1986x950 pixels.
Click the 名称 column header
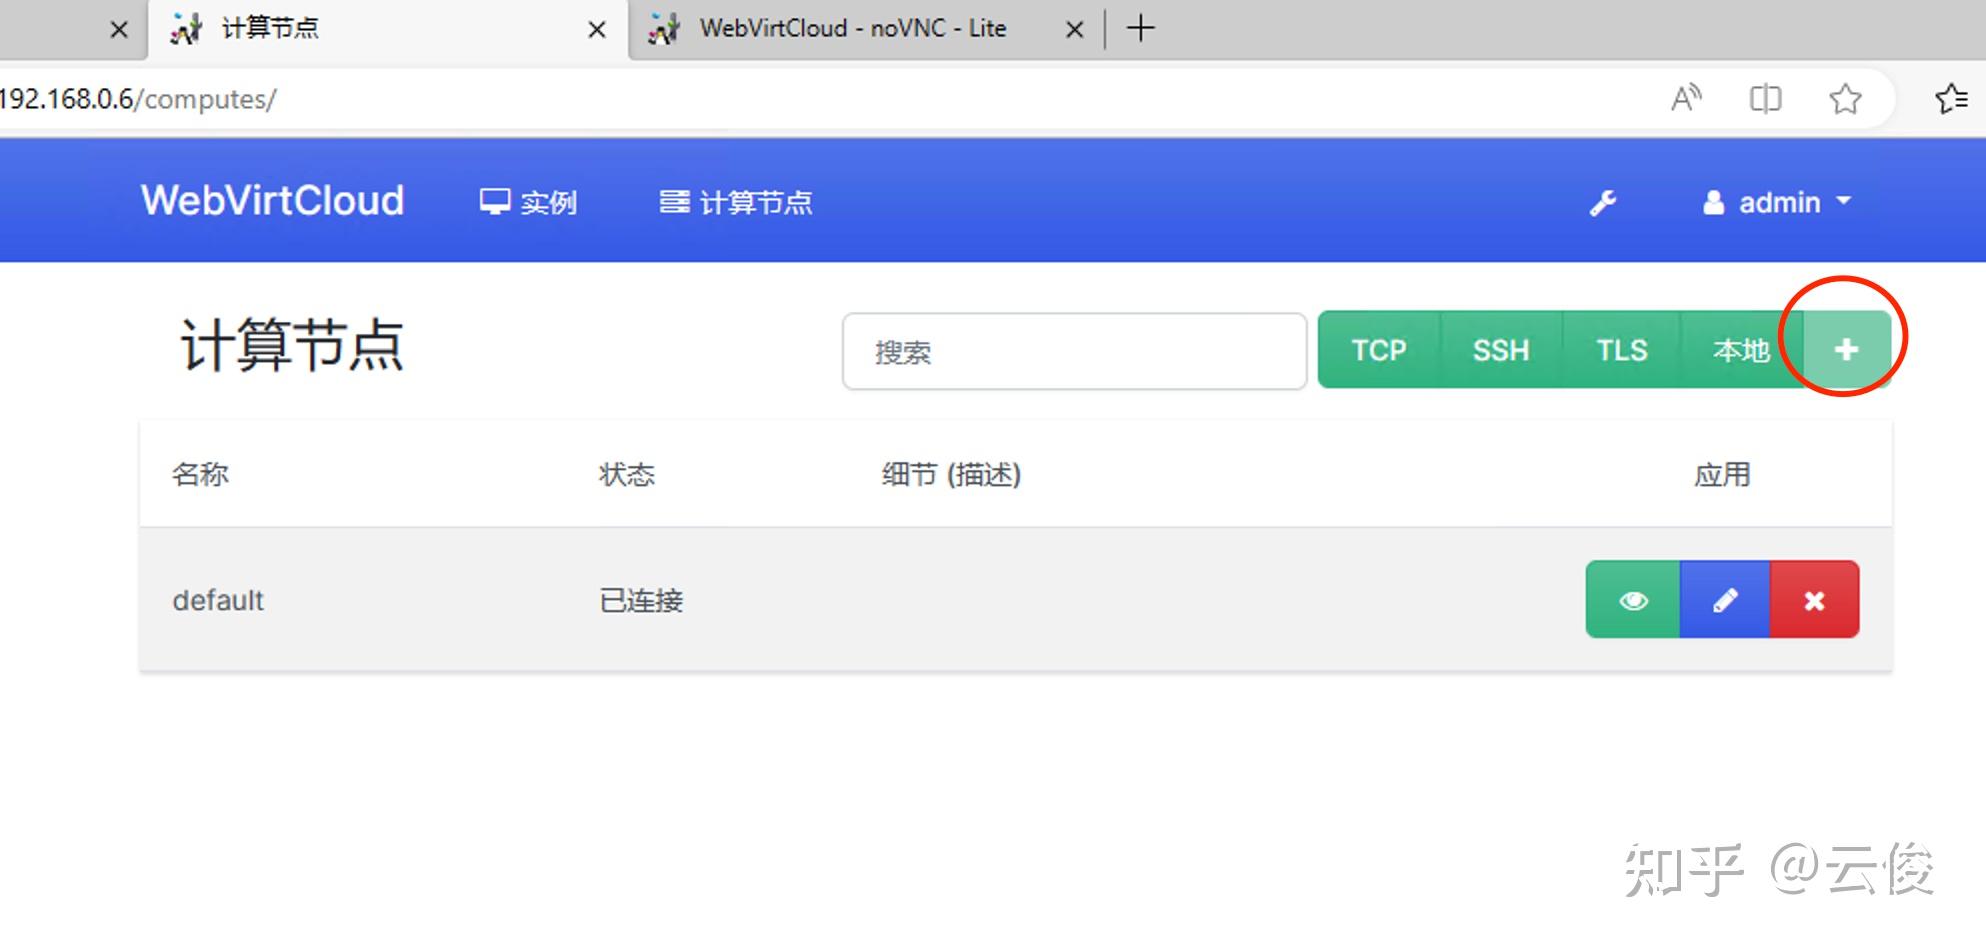[x=200, y=474]
